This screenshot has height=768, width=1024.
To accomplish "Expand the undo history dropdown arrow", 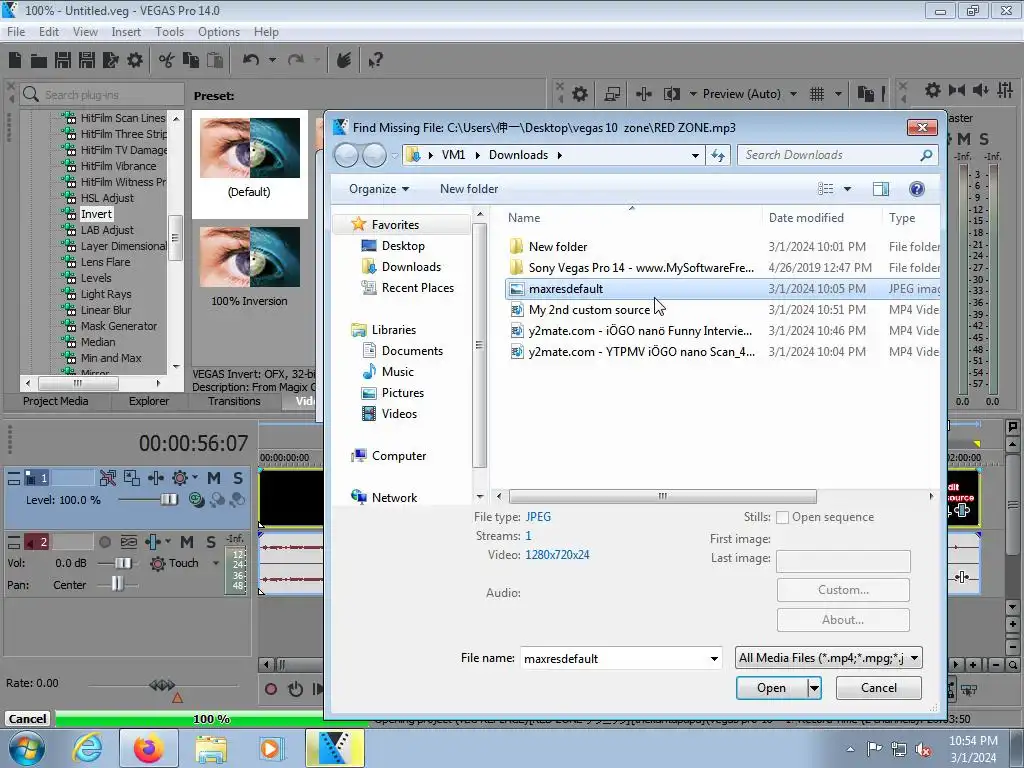I will (x=272, y=60).
